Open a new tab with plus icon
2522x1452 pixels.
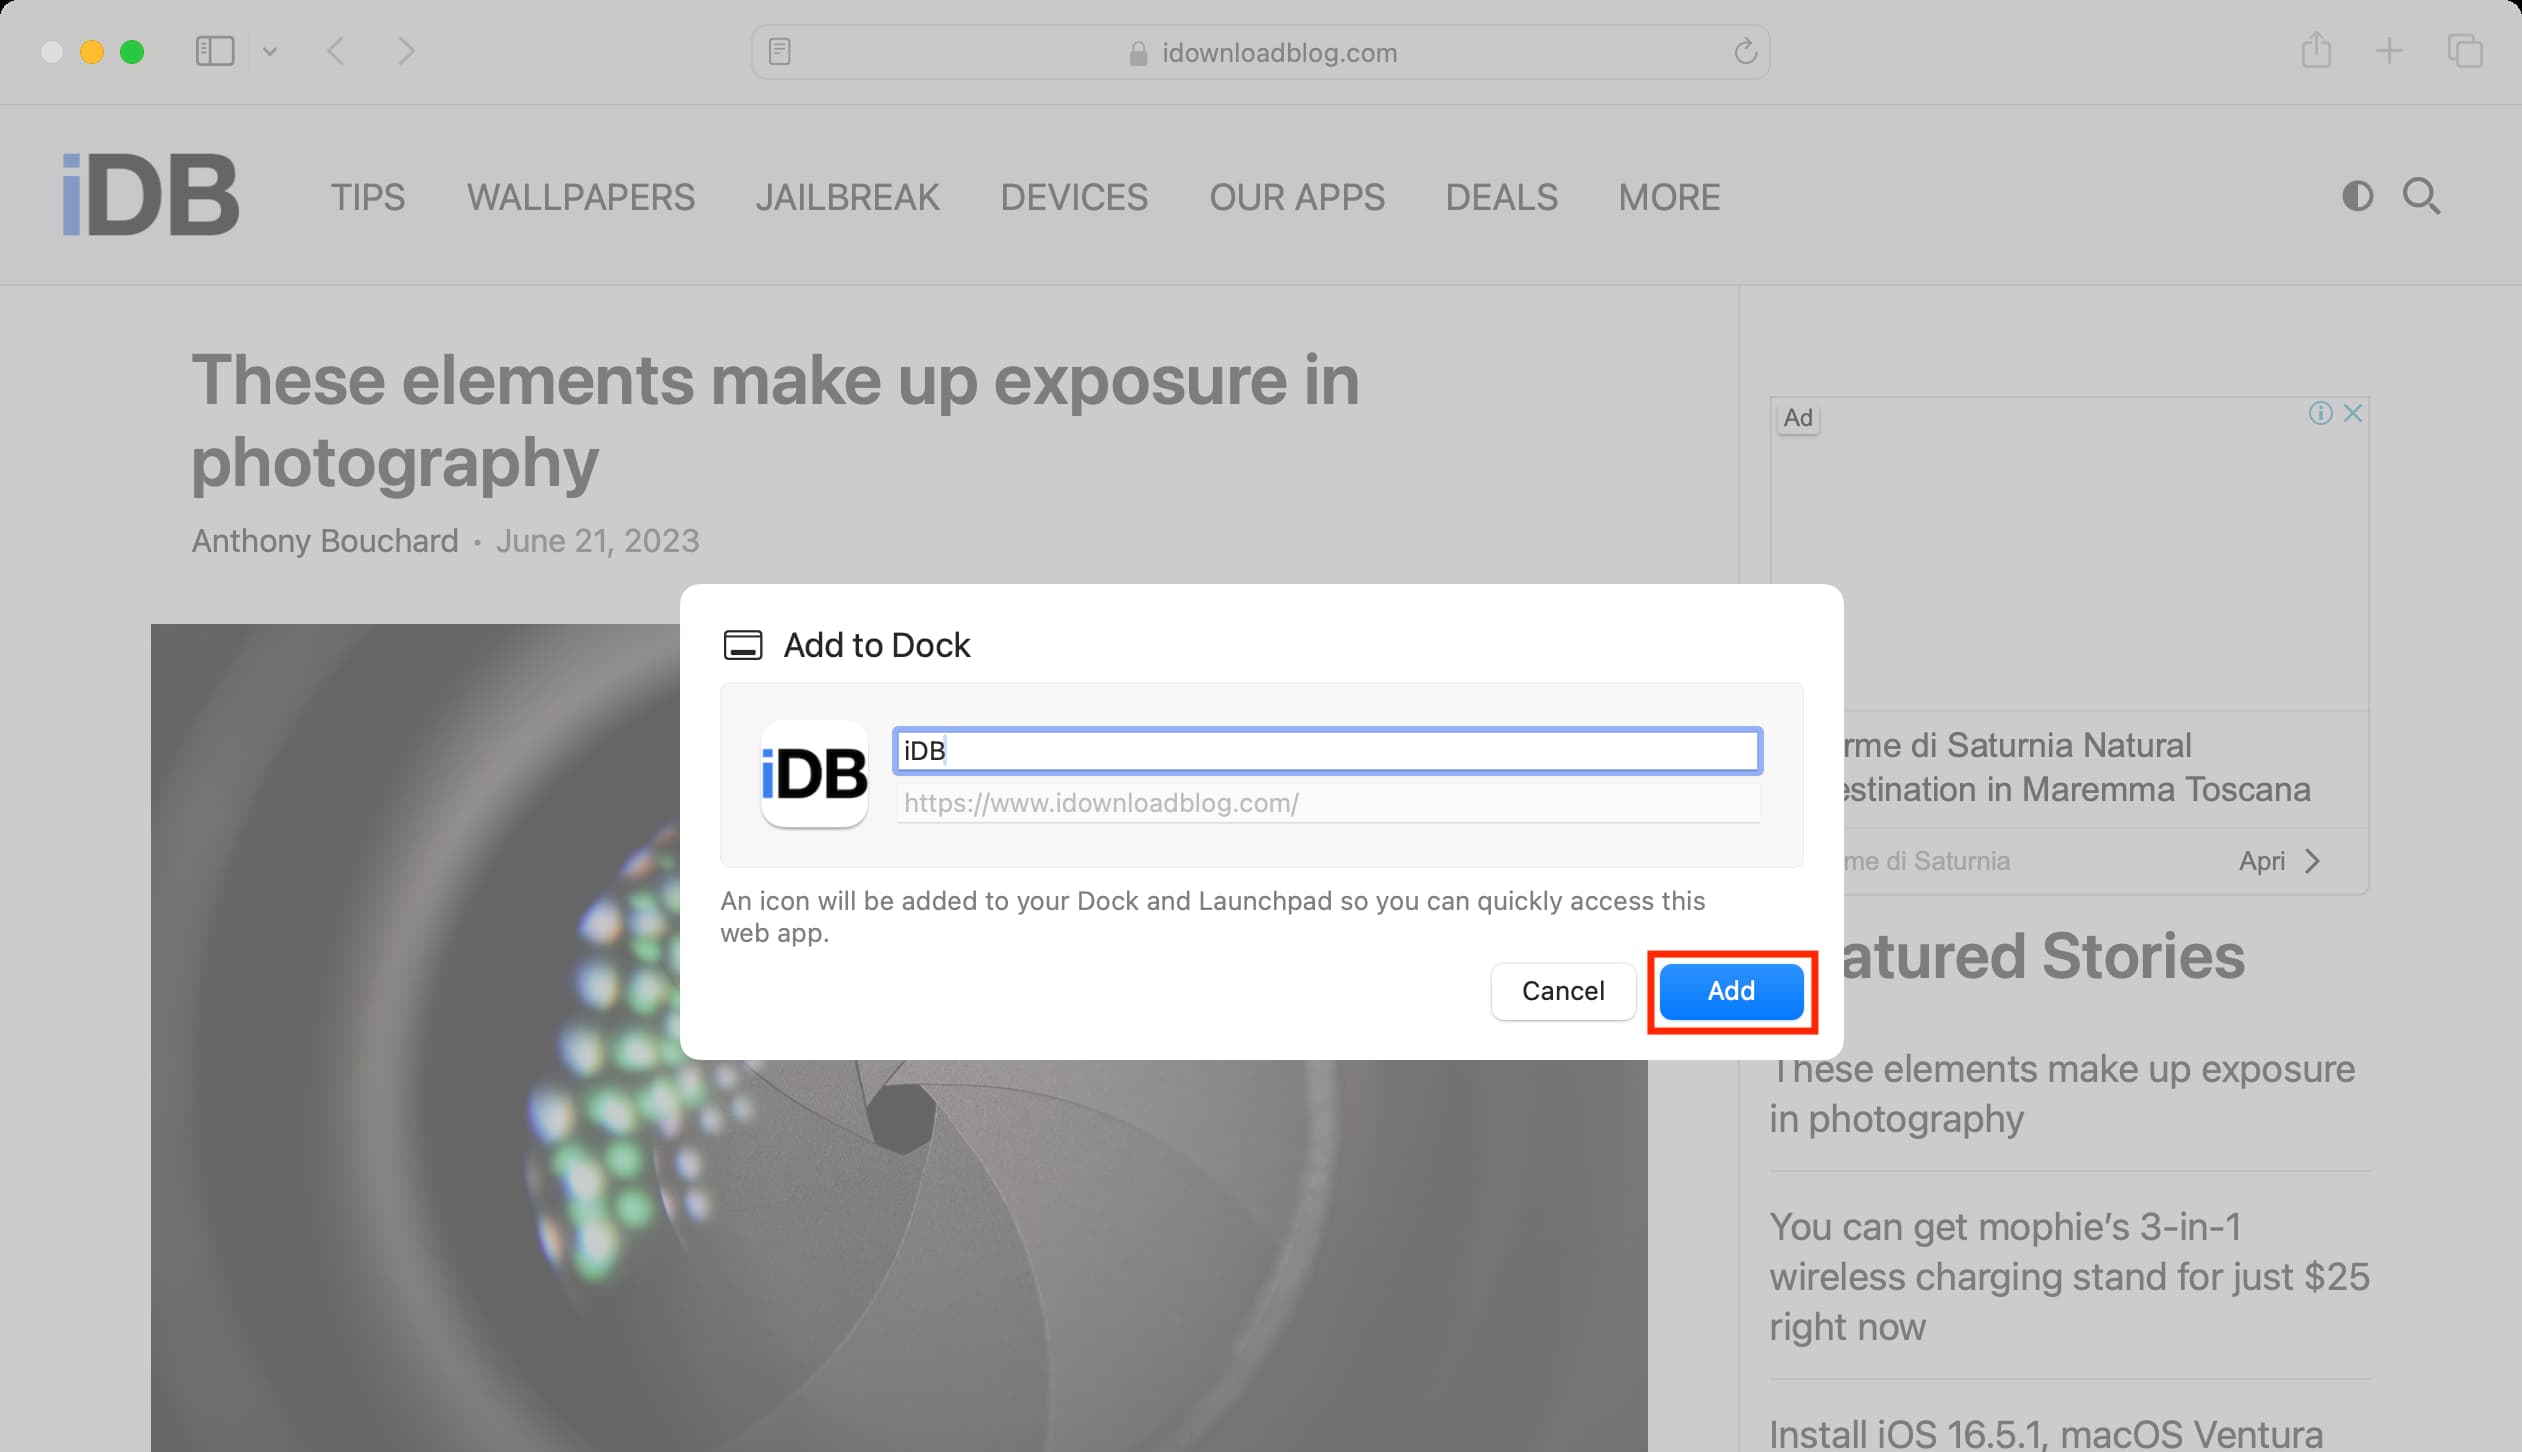tap(2389, 51)
